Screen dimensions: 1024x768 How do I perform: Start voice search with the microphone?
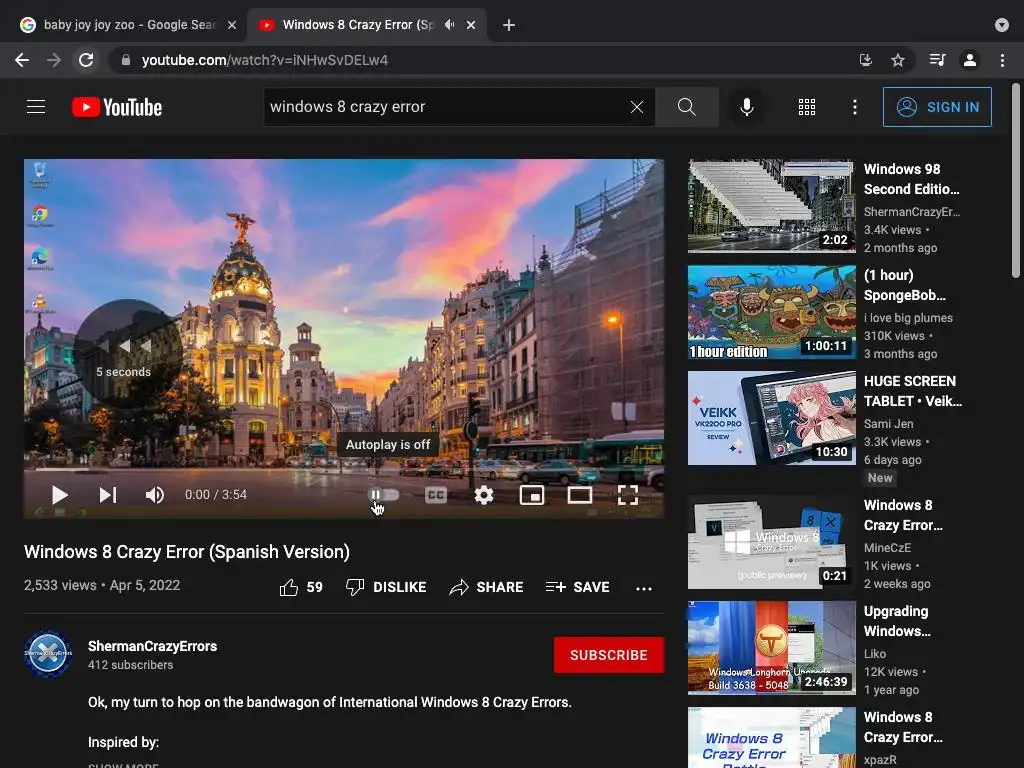[x=746, y=107]
